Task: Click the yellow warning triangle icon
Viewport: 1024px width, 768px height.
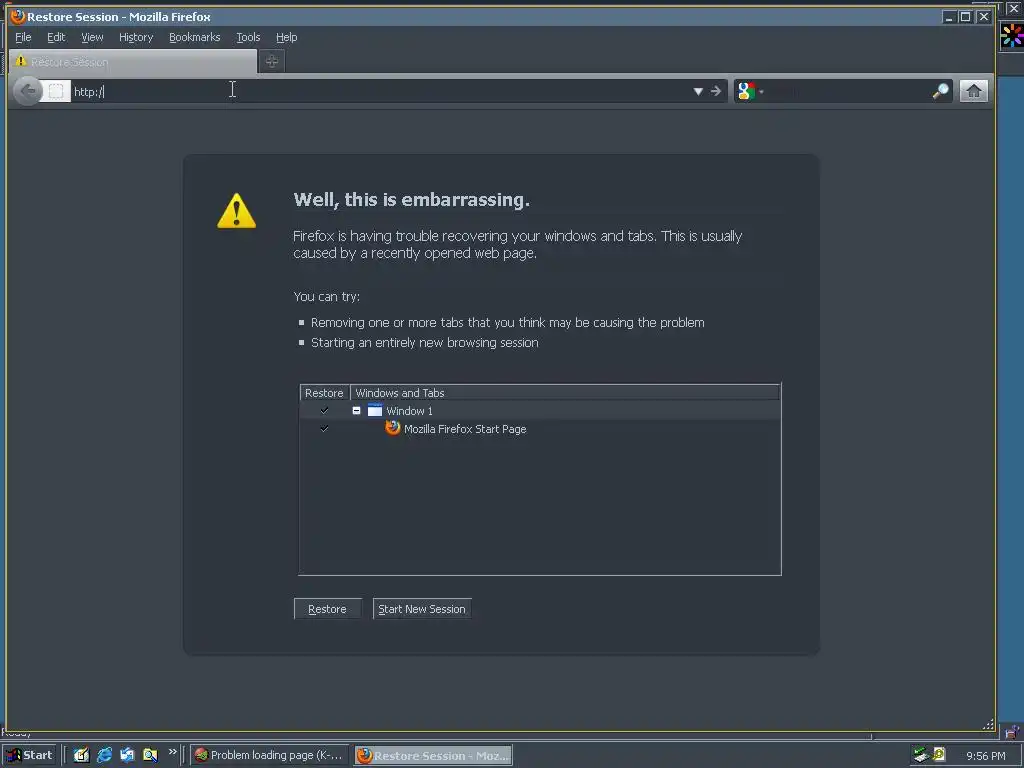Action: (236, 211)
